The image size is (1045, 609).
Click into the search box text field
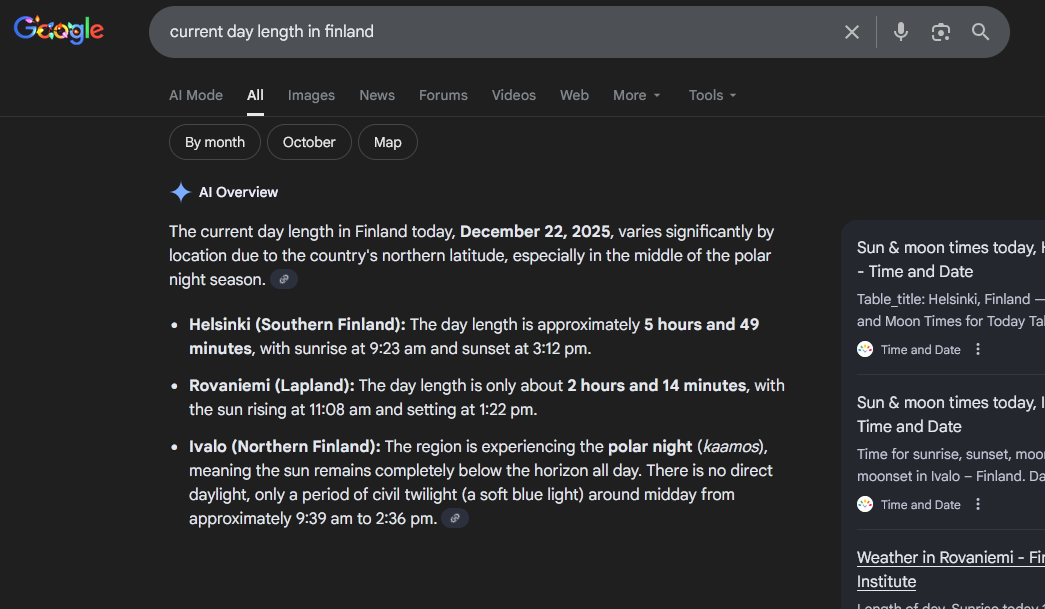pyautogui.click(x=493, y=32)
